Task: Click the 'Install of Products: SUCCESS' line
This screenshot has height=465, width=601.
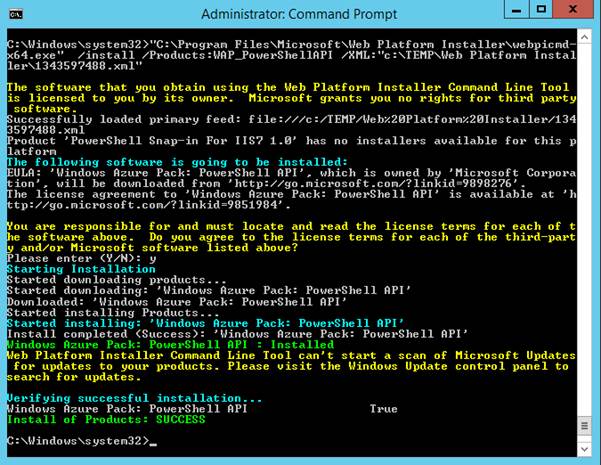Action: (106, 419)
